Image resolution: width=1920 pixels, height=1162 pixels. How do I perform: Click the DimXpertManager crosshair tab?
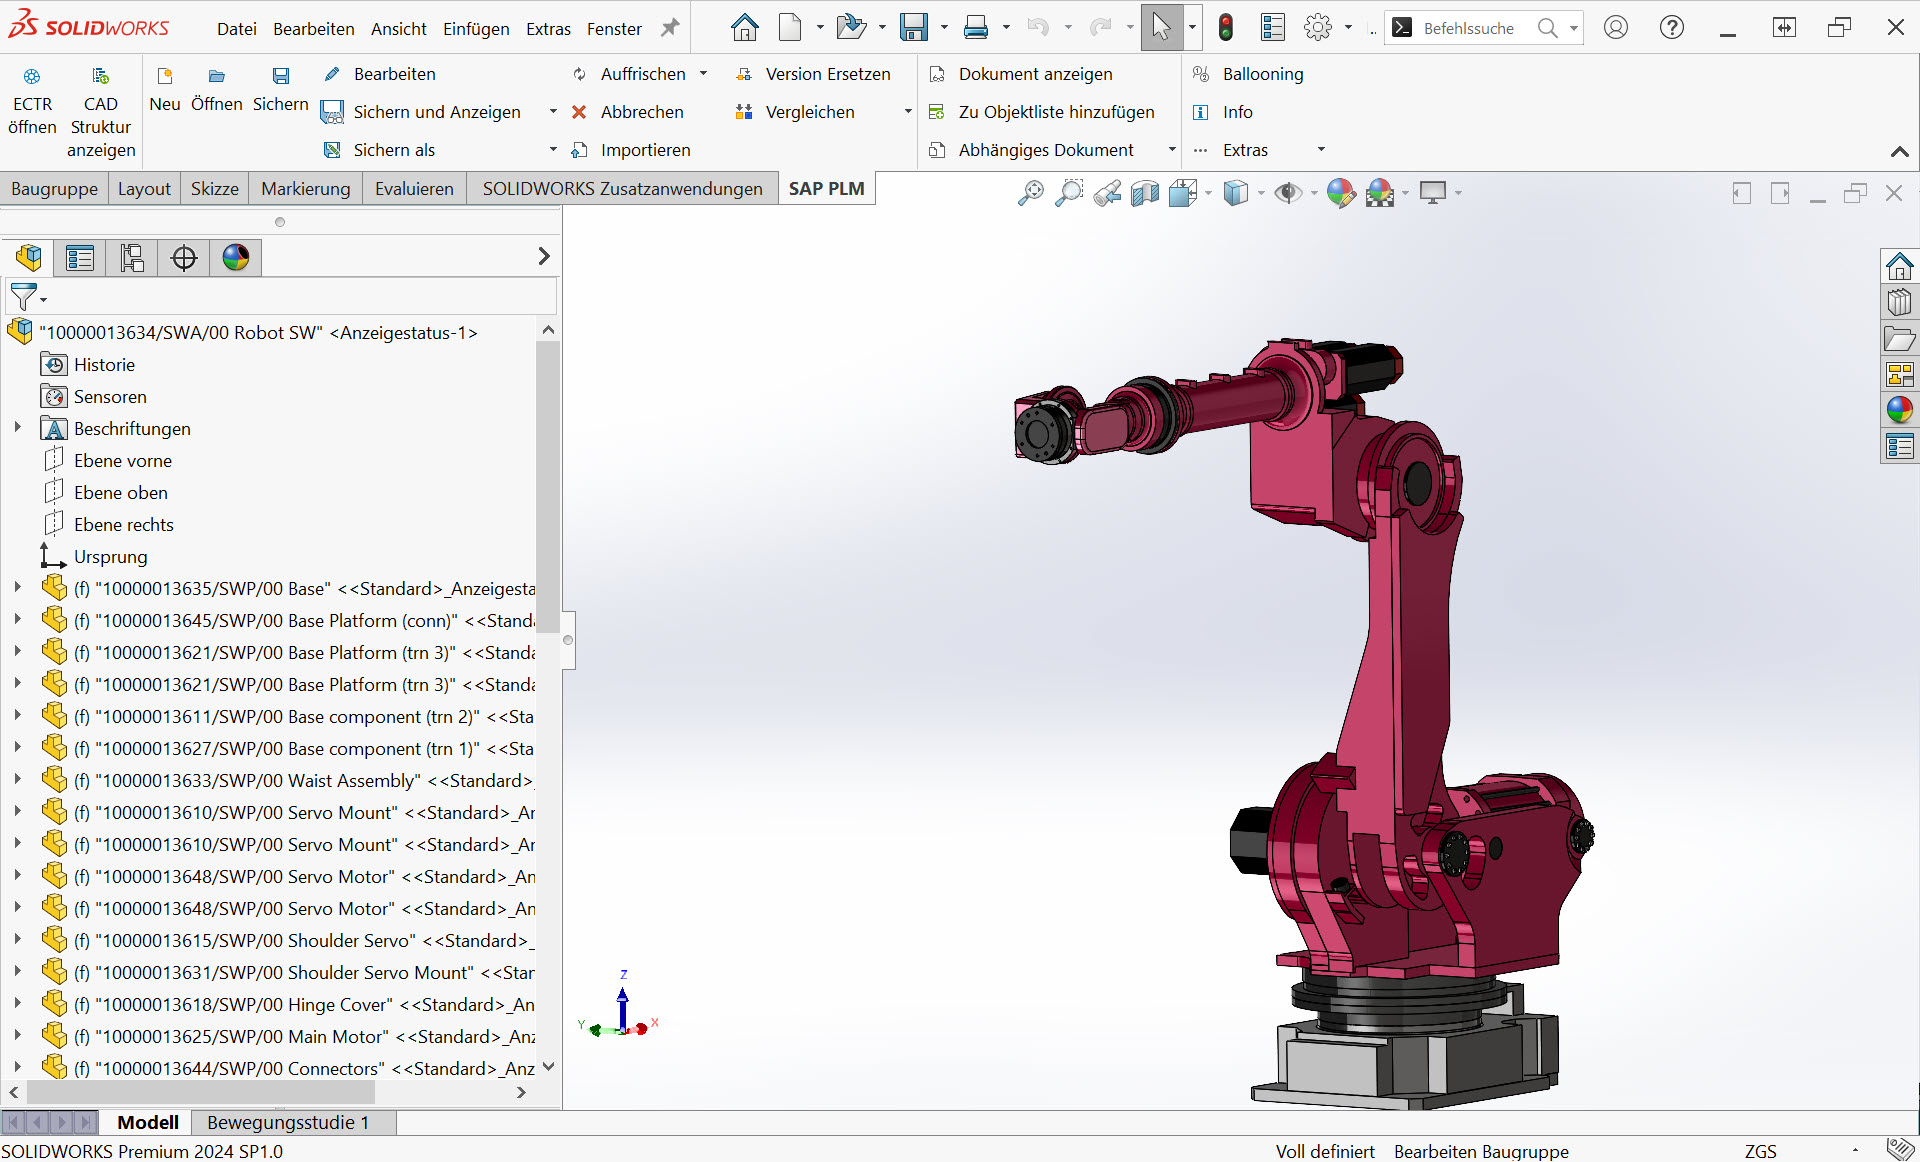click(184, 258)
